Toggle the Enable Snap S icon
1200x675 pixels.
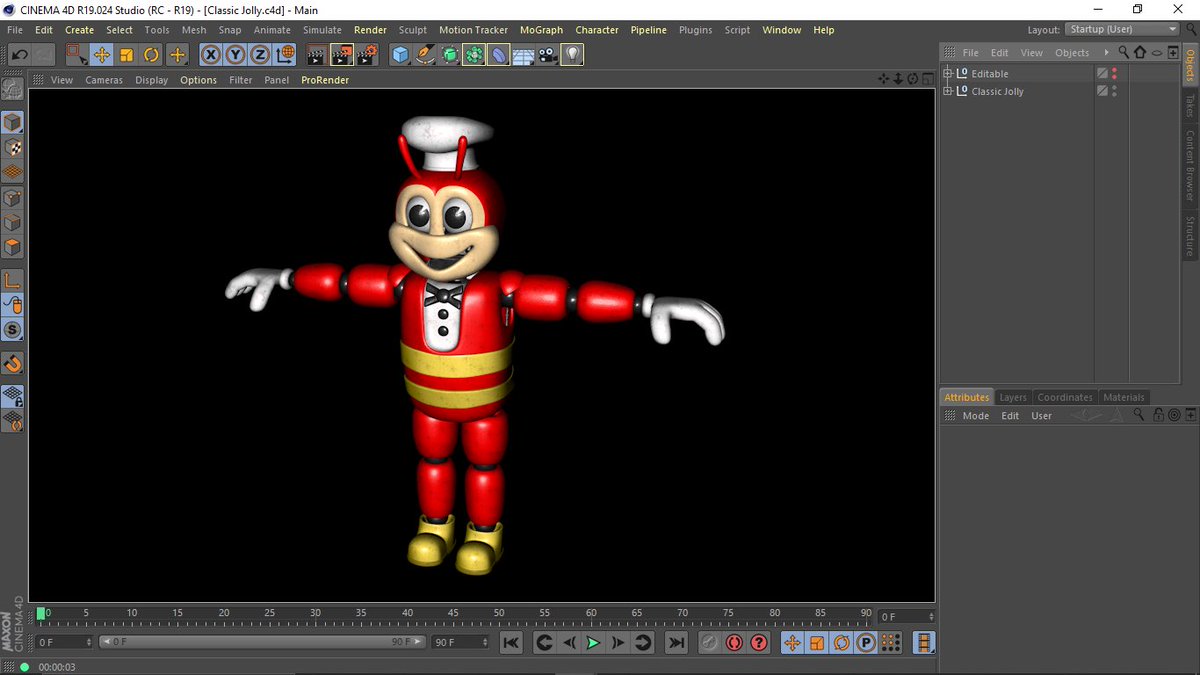[x=12, y=330]
